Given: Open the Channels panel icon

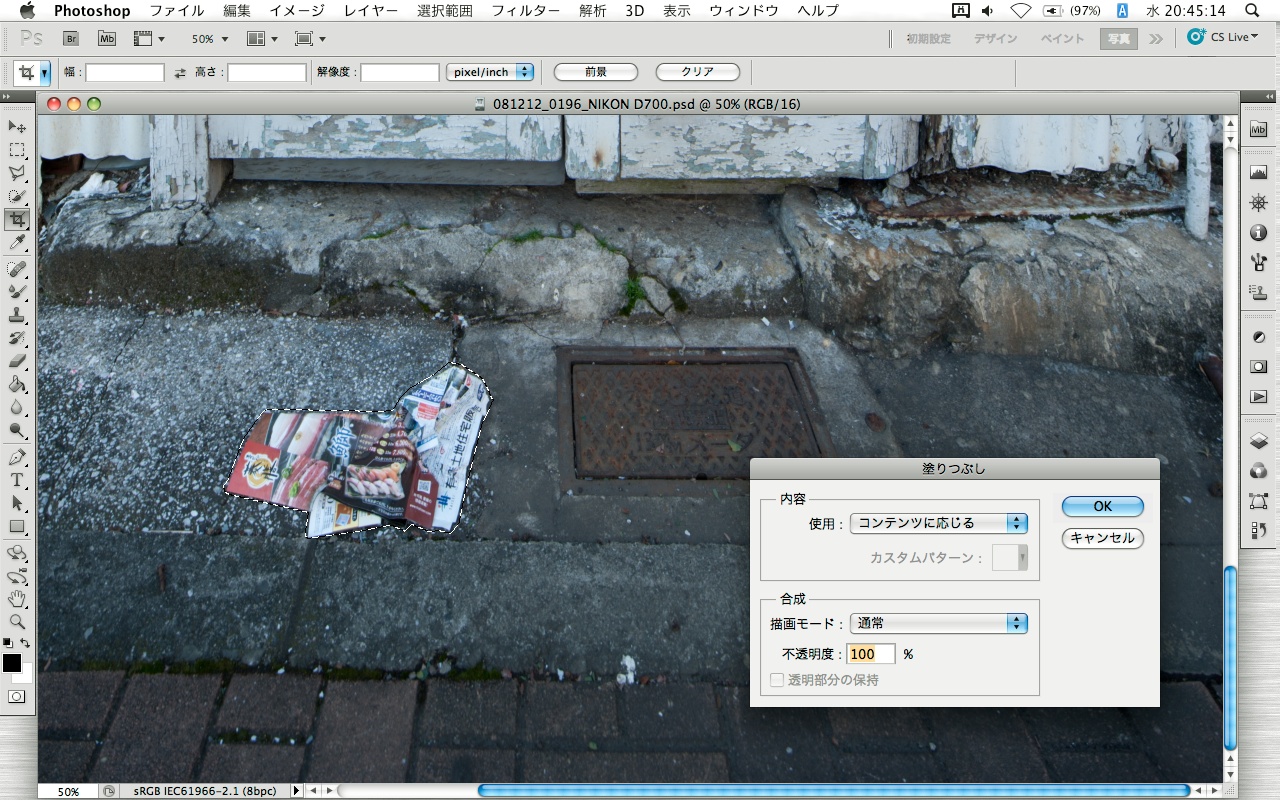Looking at the screenshot, I should 1259,471.
